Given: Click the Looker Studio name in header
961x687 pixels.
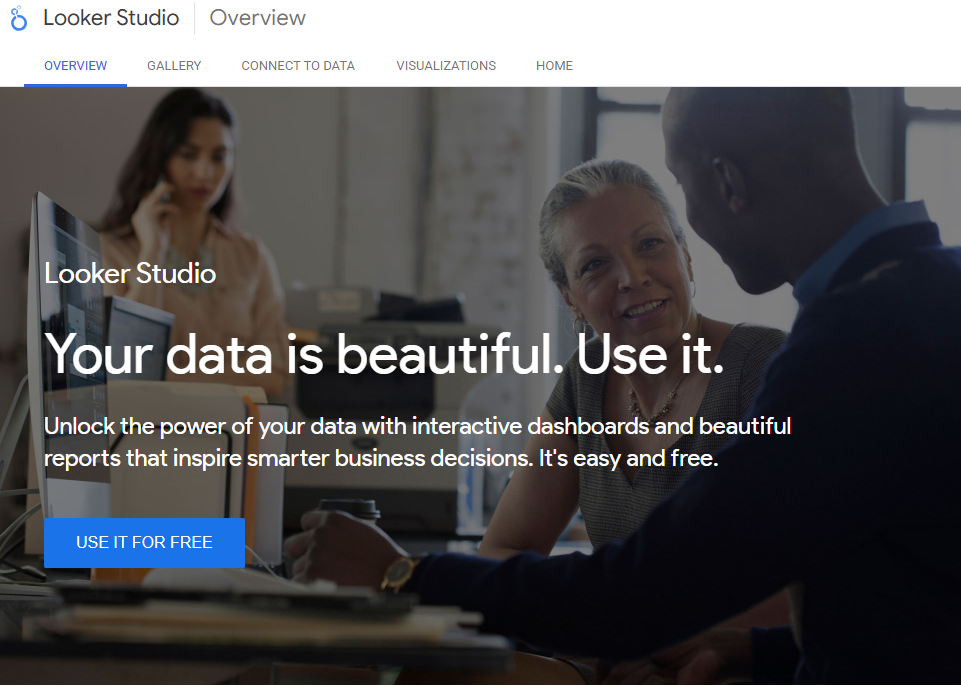Looking at the screenshot, I should coord(111,18).
